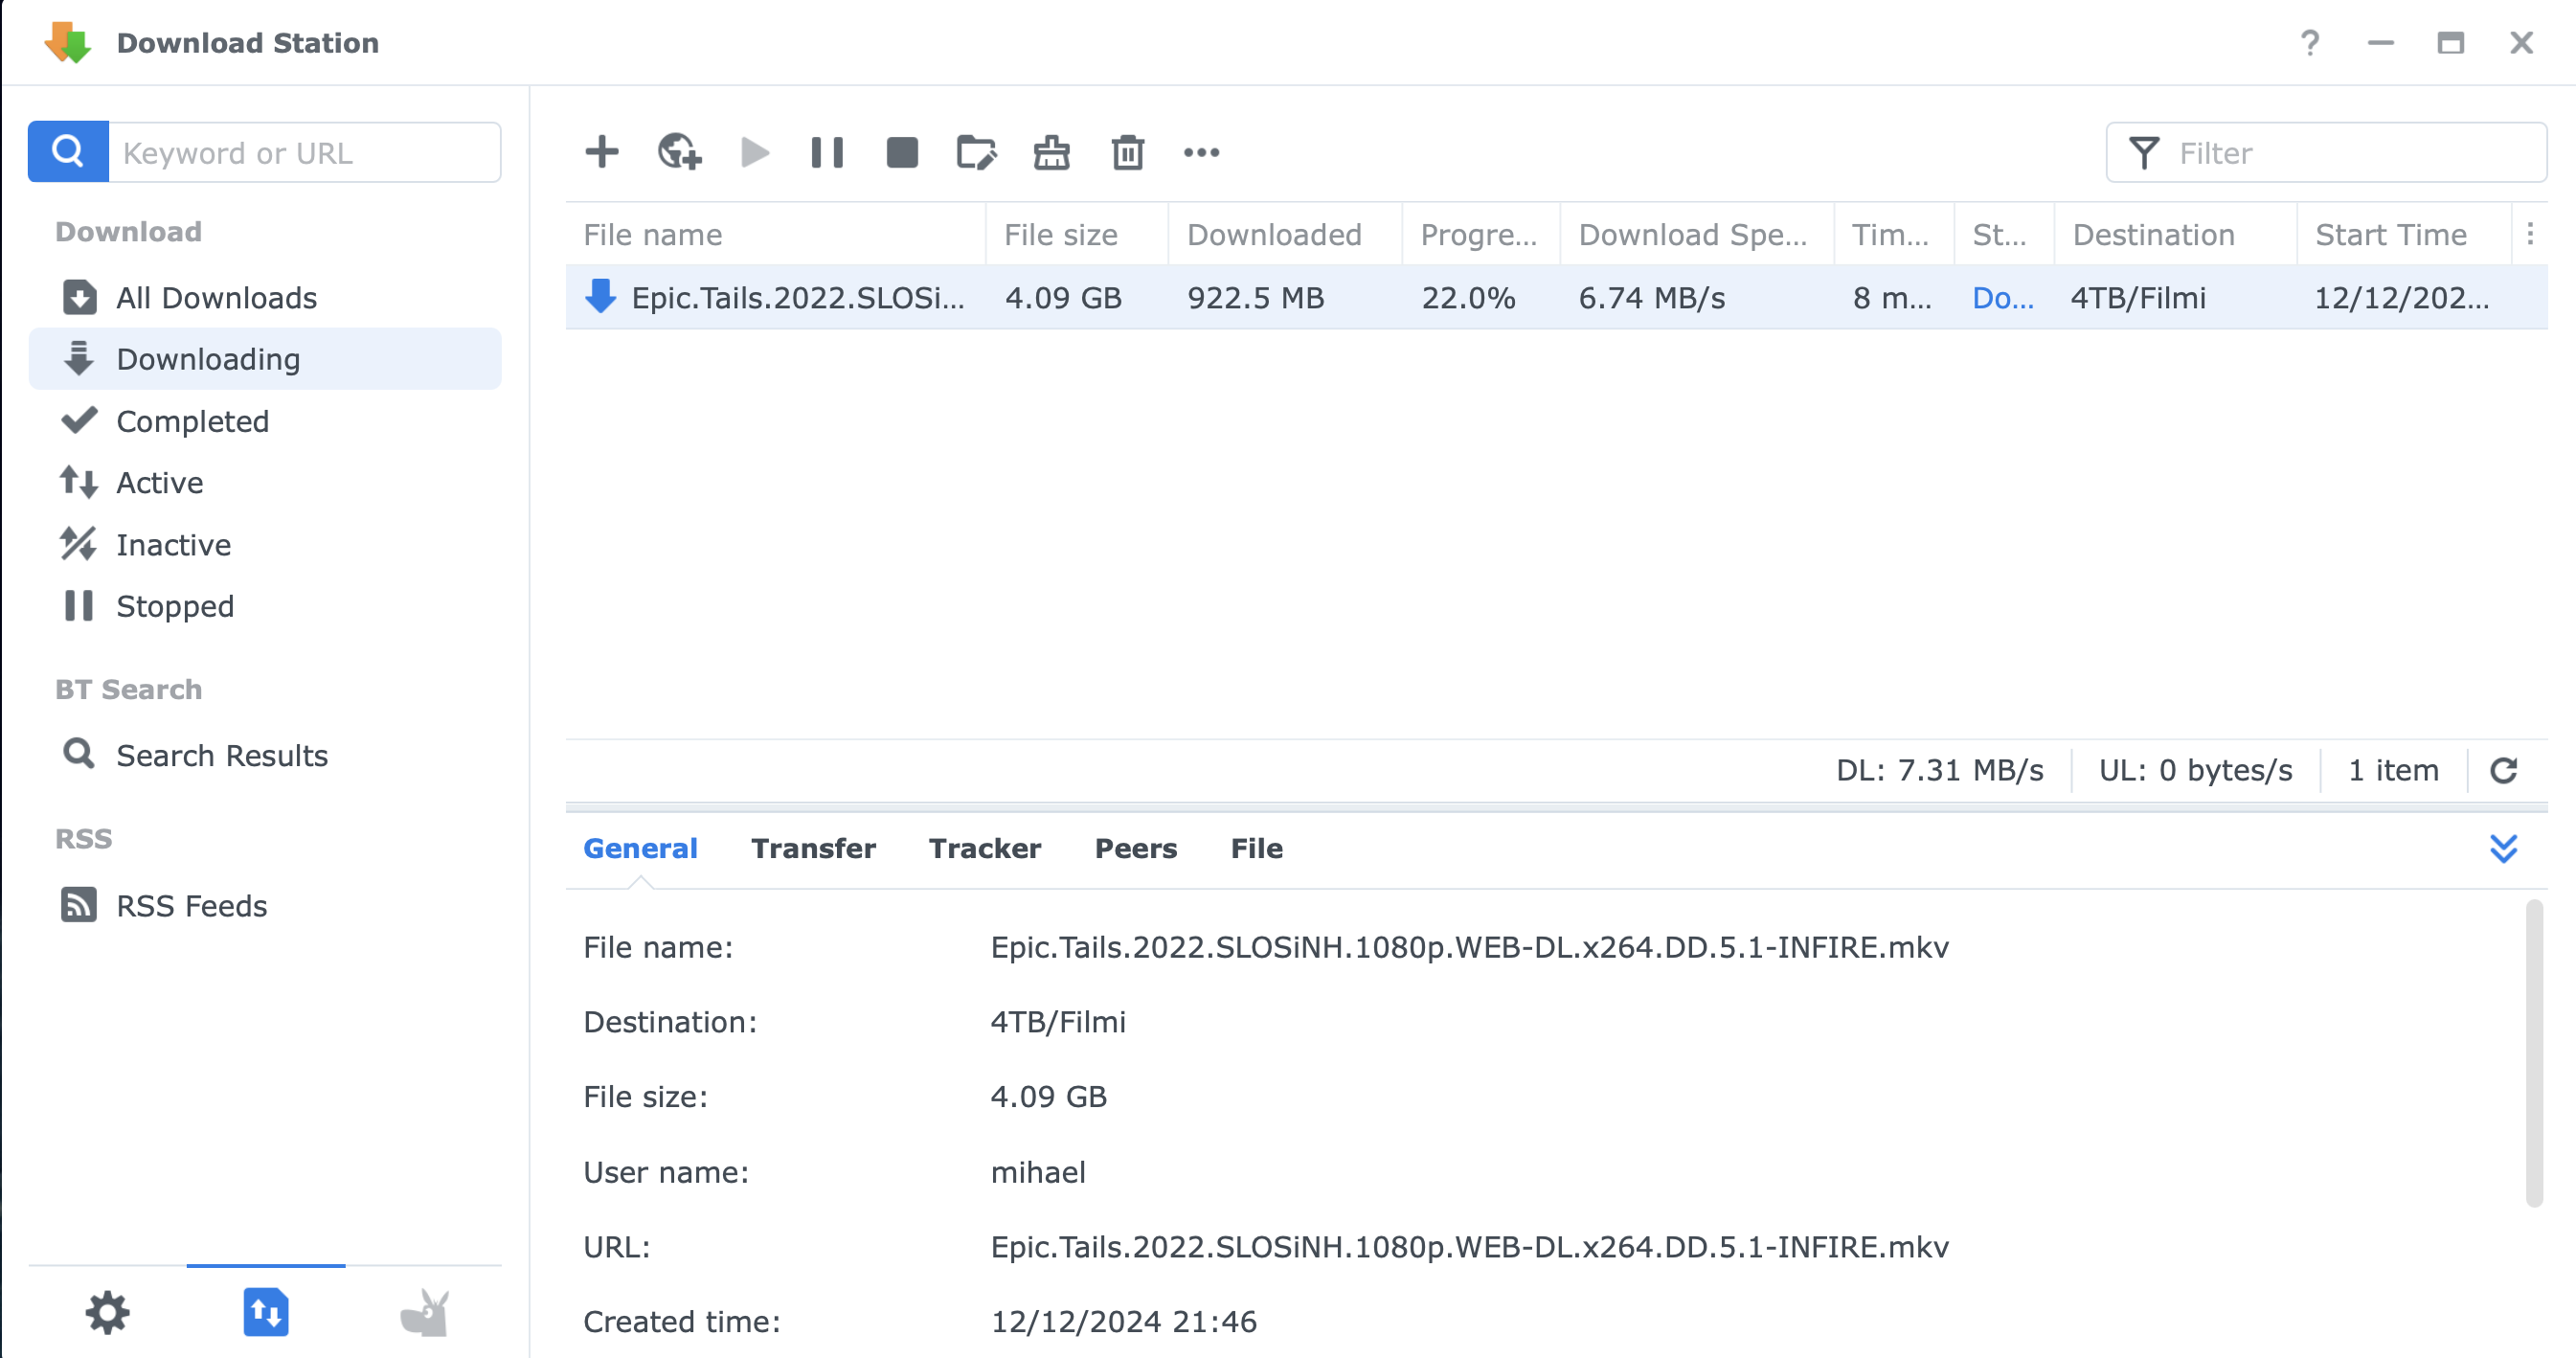The image size is (2576, 1358).
Task: Open RSS Feeds in the sidebar
Action: (191, 905)
